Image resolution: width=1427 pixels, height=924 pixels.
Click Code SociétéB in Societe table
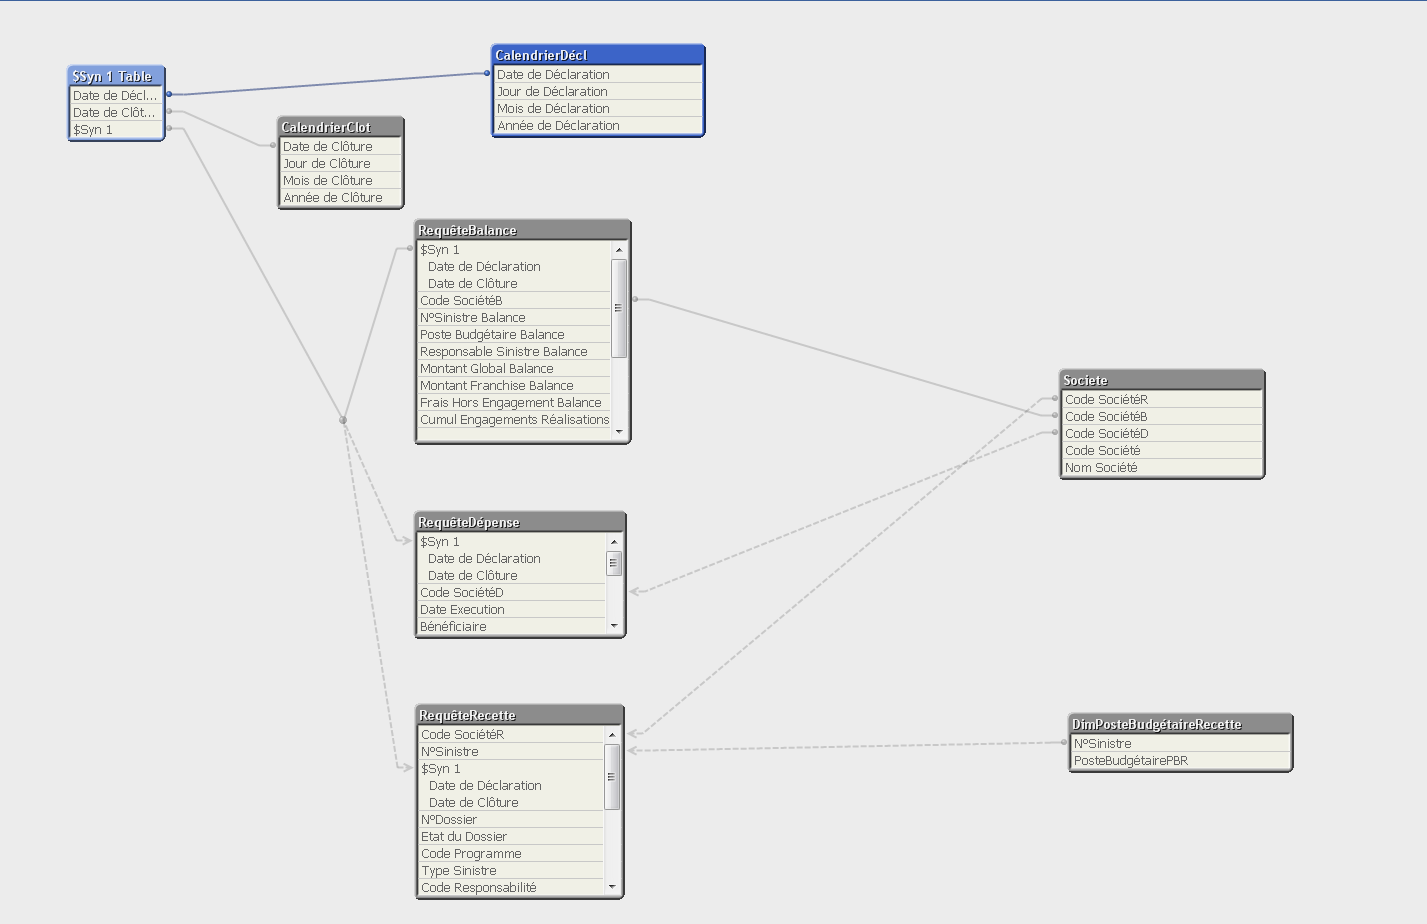pos(1162,416)
